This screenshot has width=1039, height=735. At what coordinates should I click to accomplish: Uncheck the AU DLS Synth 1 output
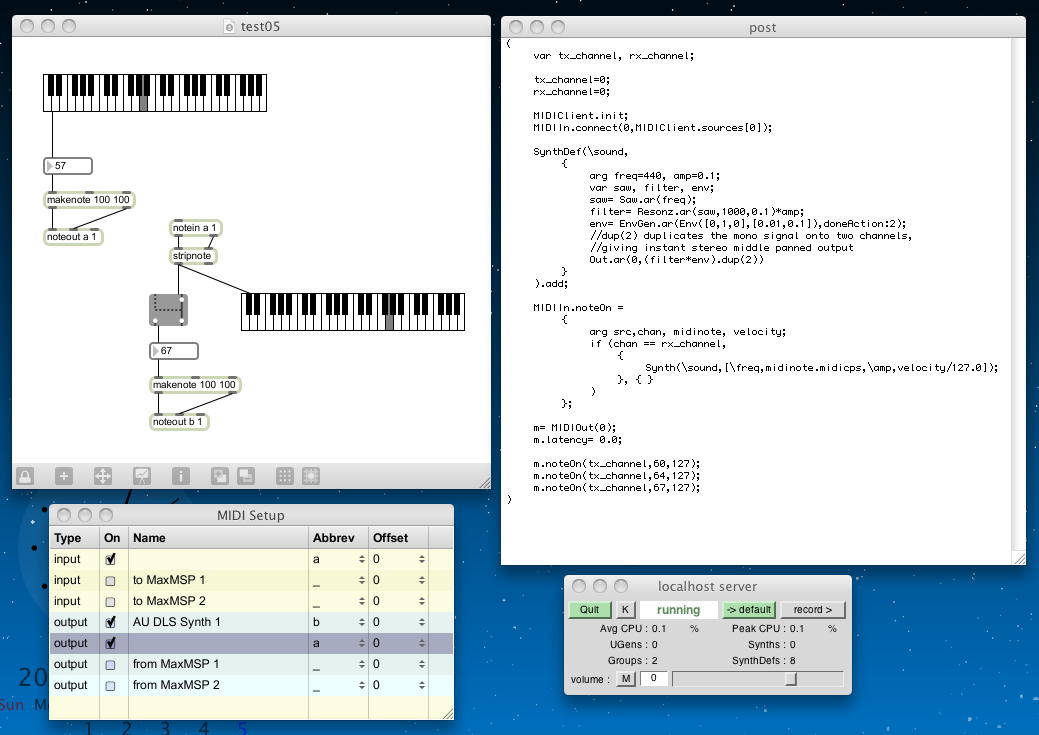(x=111, y=622)
